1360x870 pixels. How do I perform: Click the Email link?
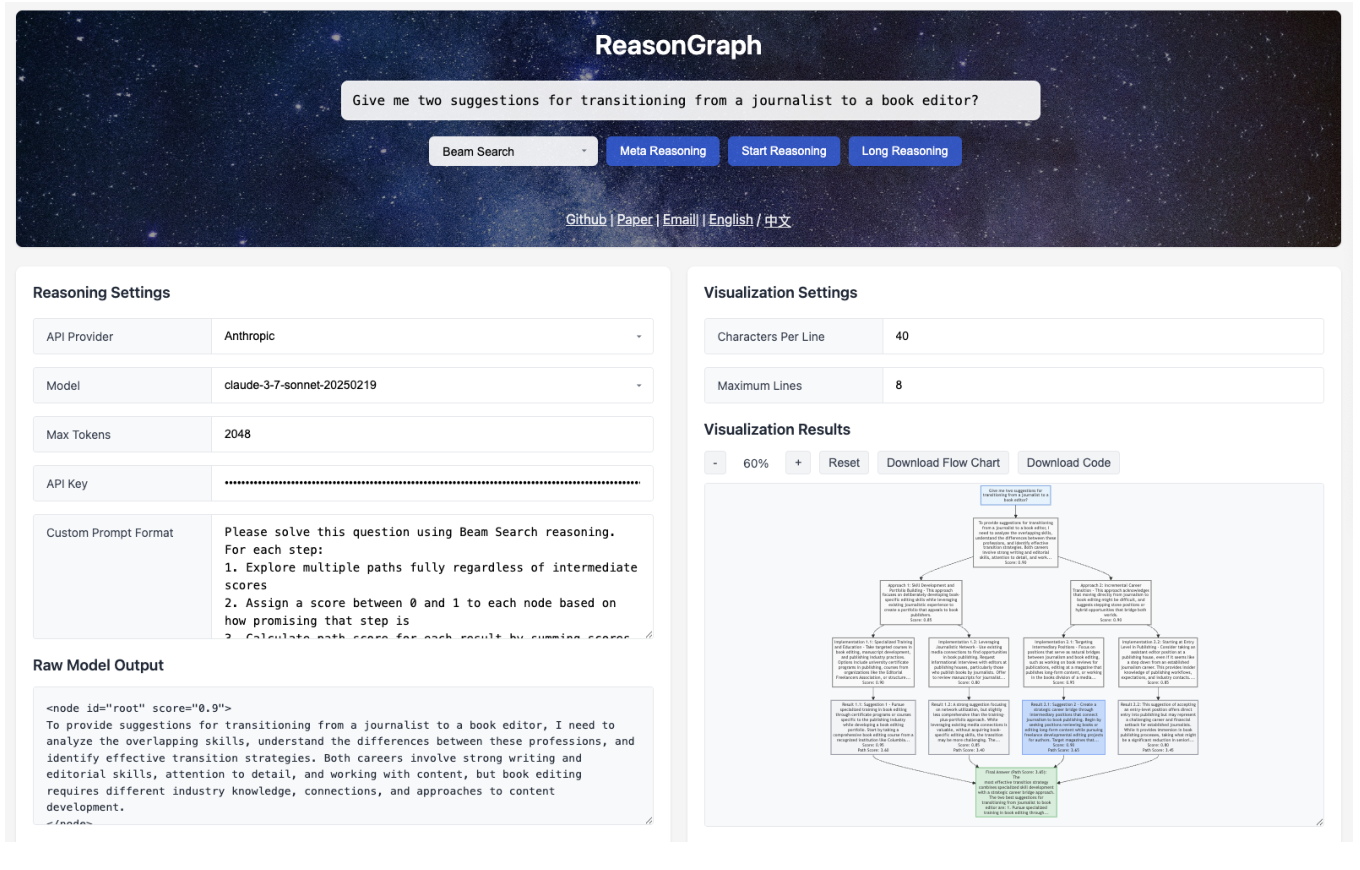(680, 219)
